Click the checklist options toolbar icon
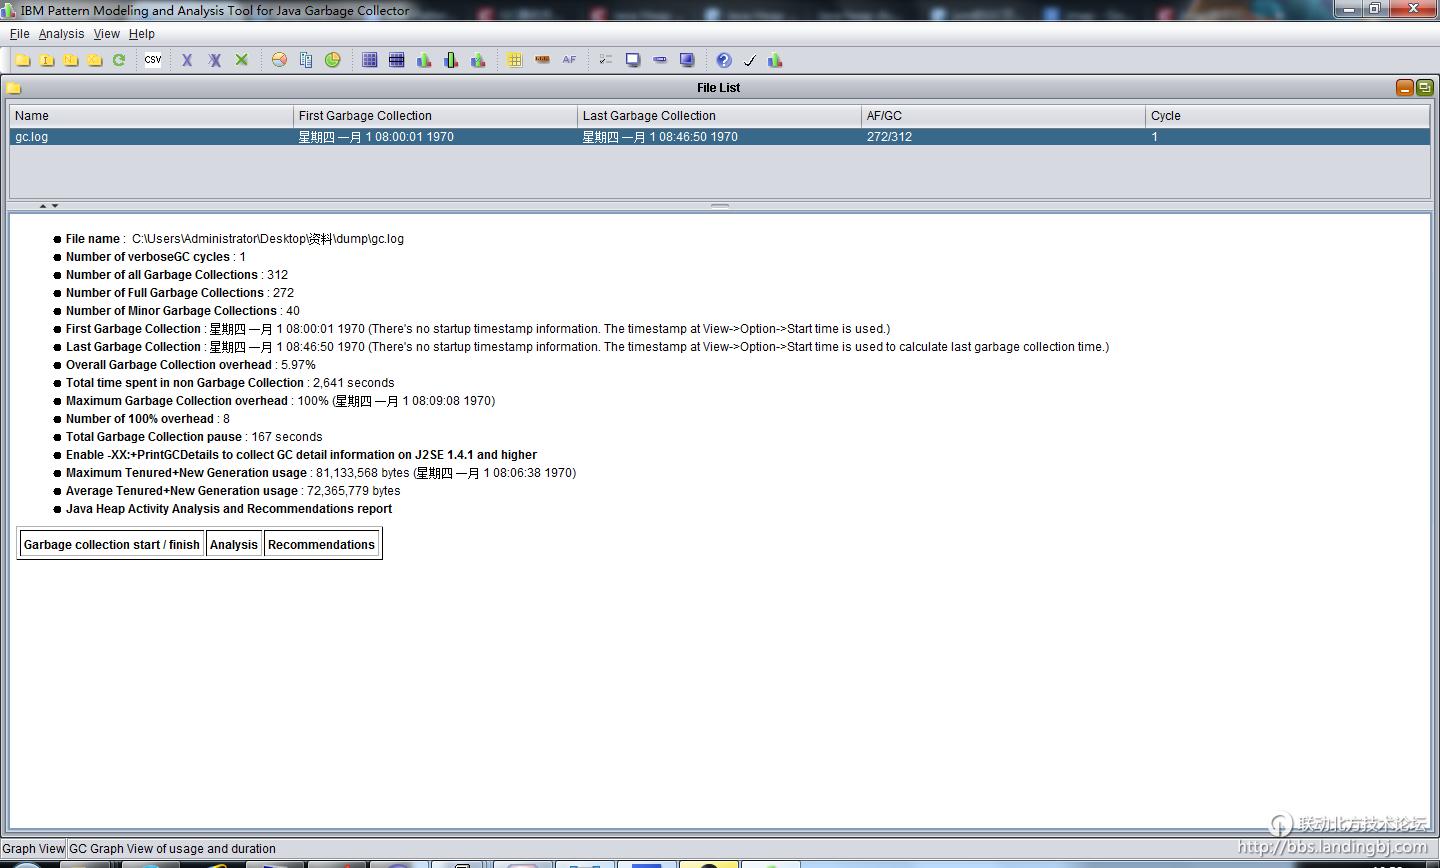Screen dimensions: 1440x868 click(605, 60)
